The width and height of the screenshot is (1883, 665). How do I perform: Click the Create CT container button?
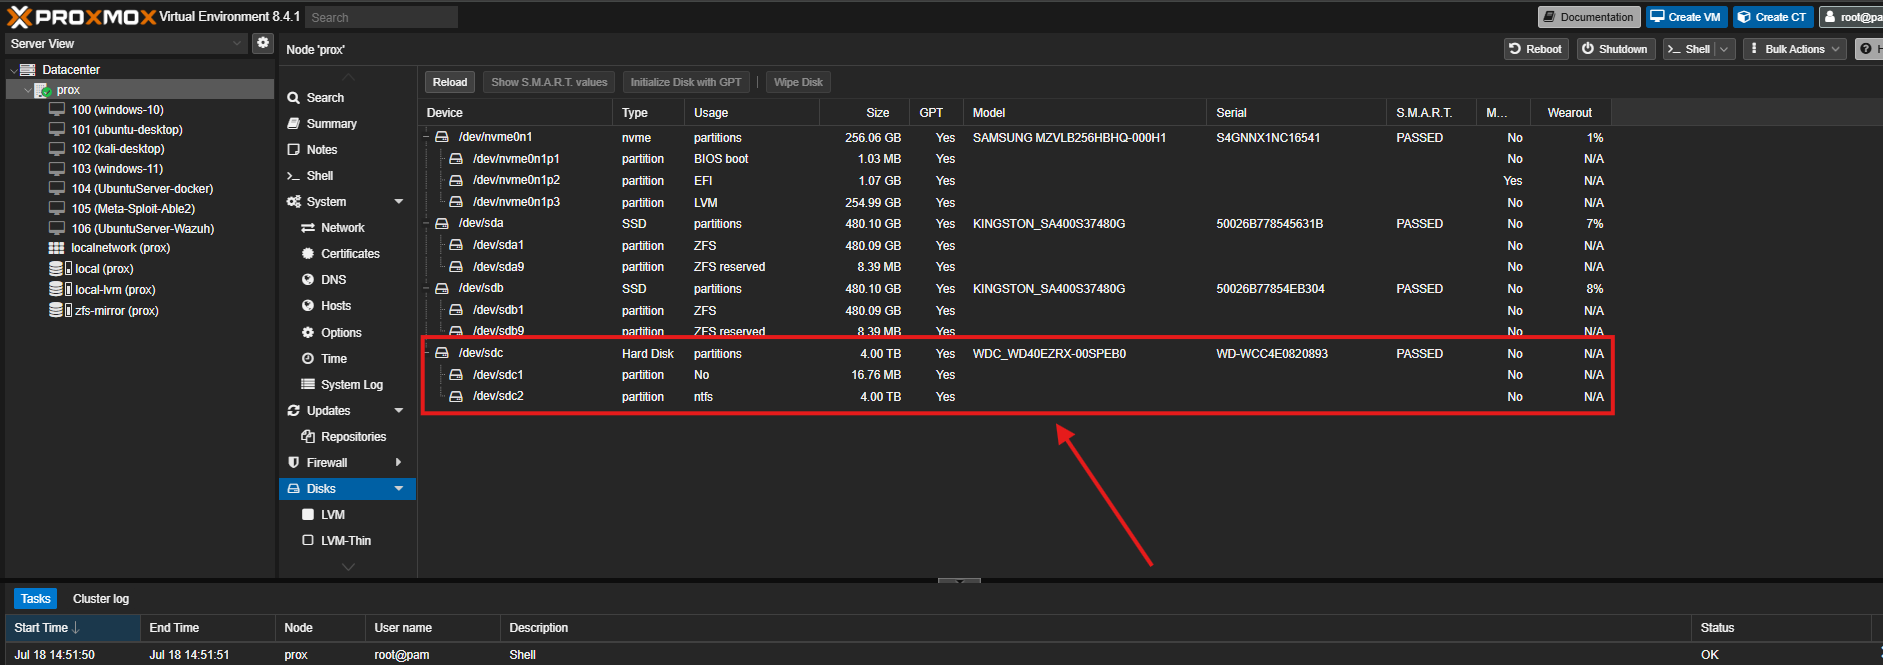[1772, 17]
